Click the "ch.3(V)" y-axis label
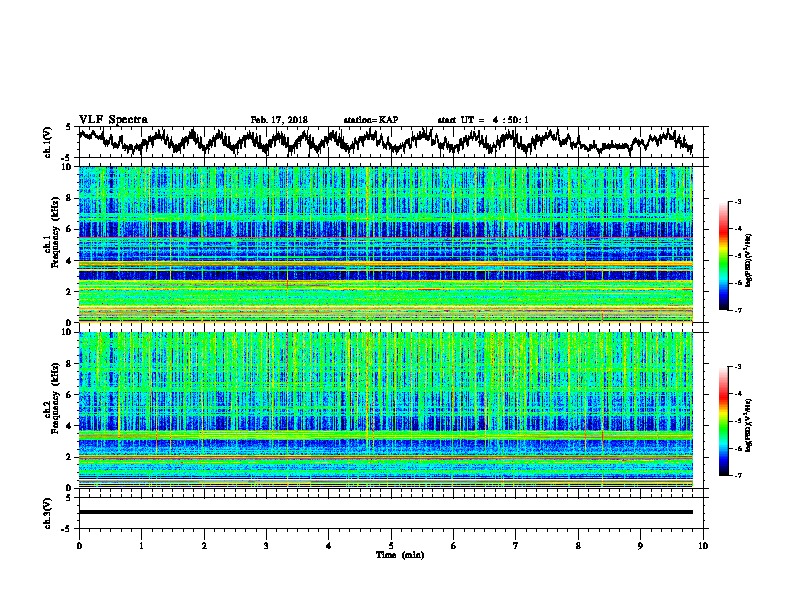The image size is (792, 612). 48,513
